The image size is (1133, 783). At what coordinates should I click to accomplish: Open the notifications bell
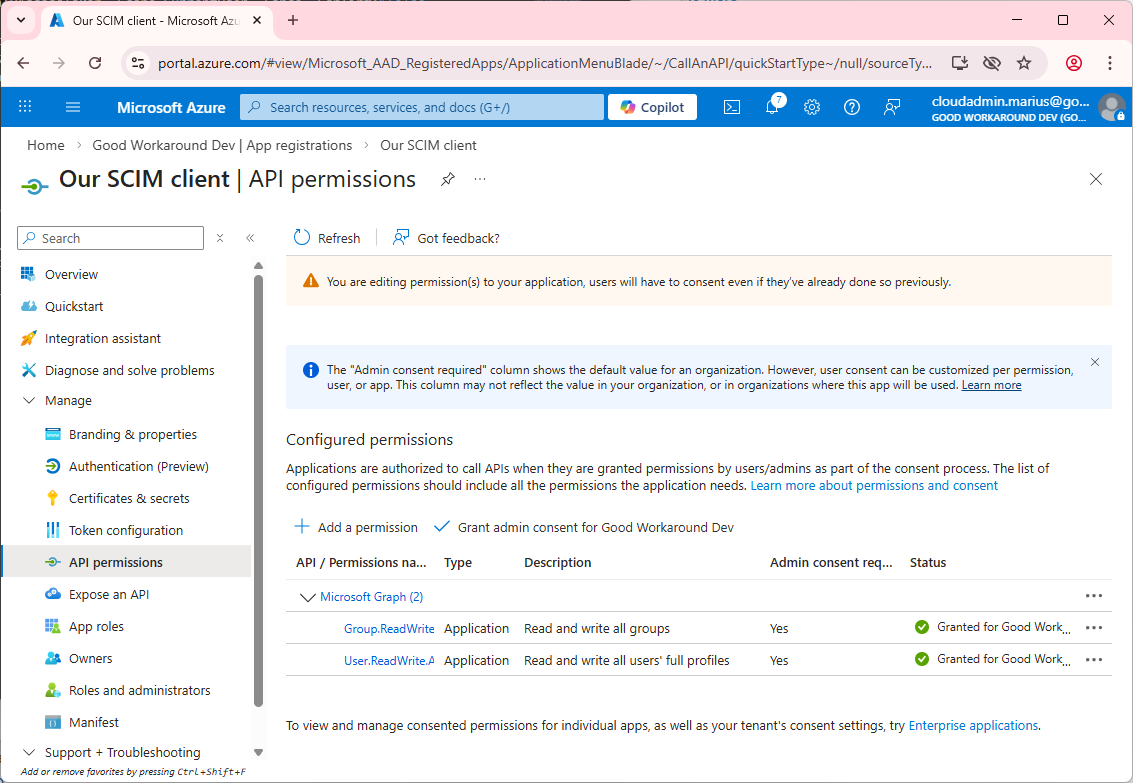click(772, 107)
